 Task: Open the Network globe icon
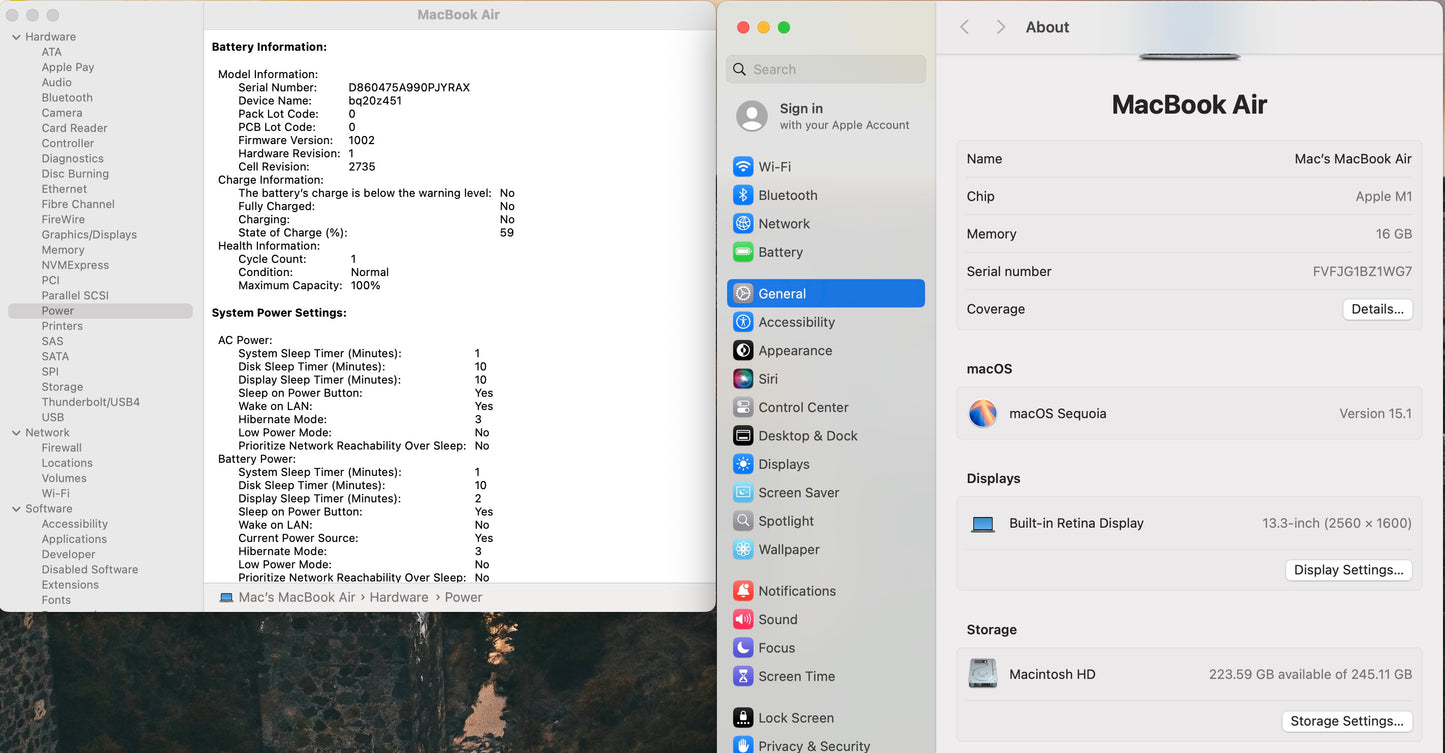point(743,224)
